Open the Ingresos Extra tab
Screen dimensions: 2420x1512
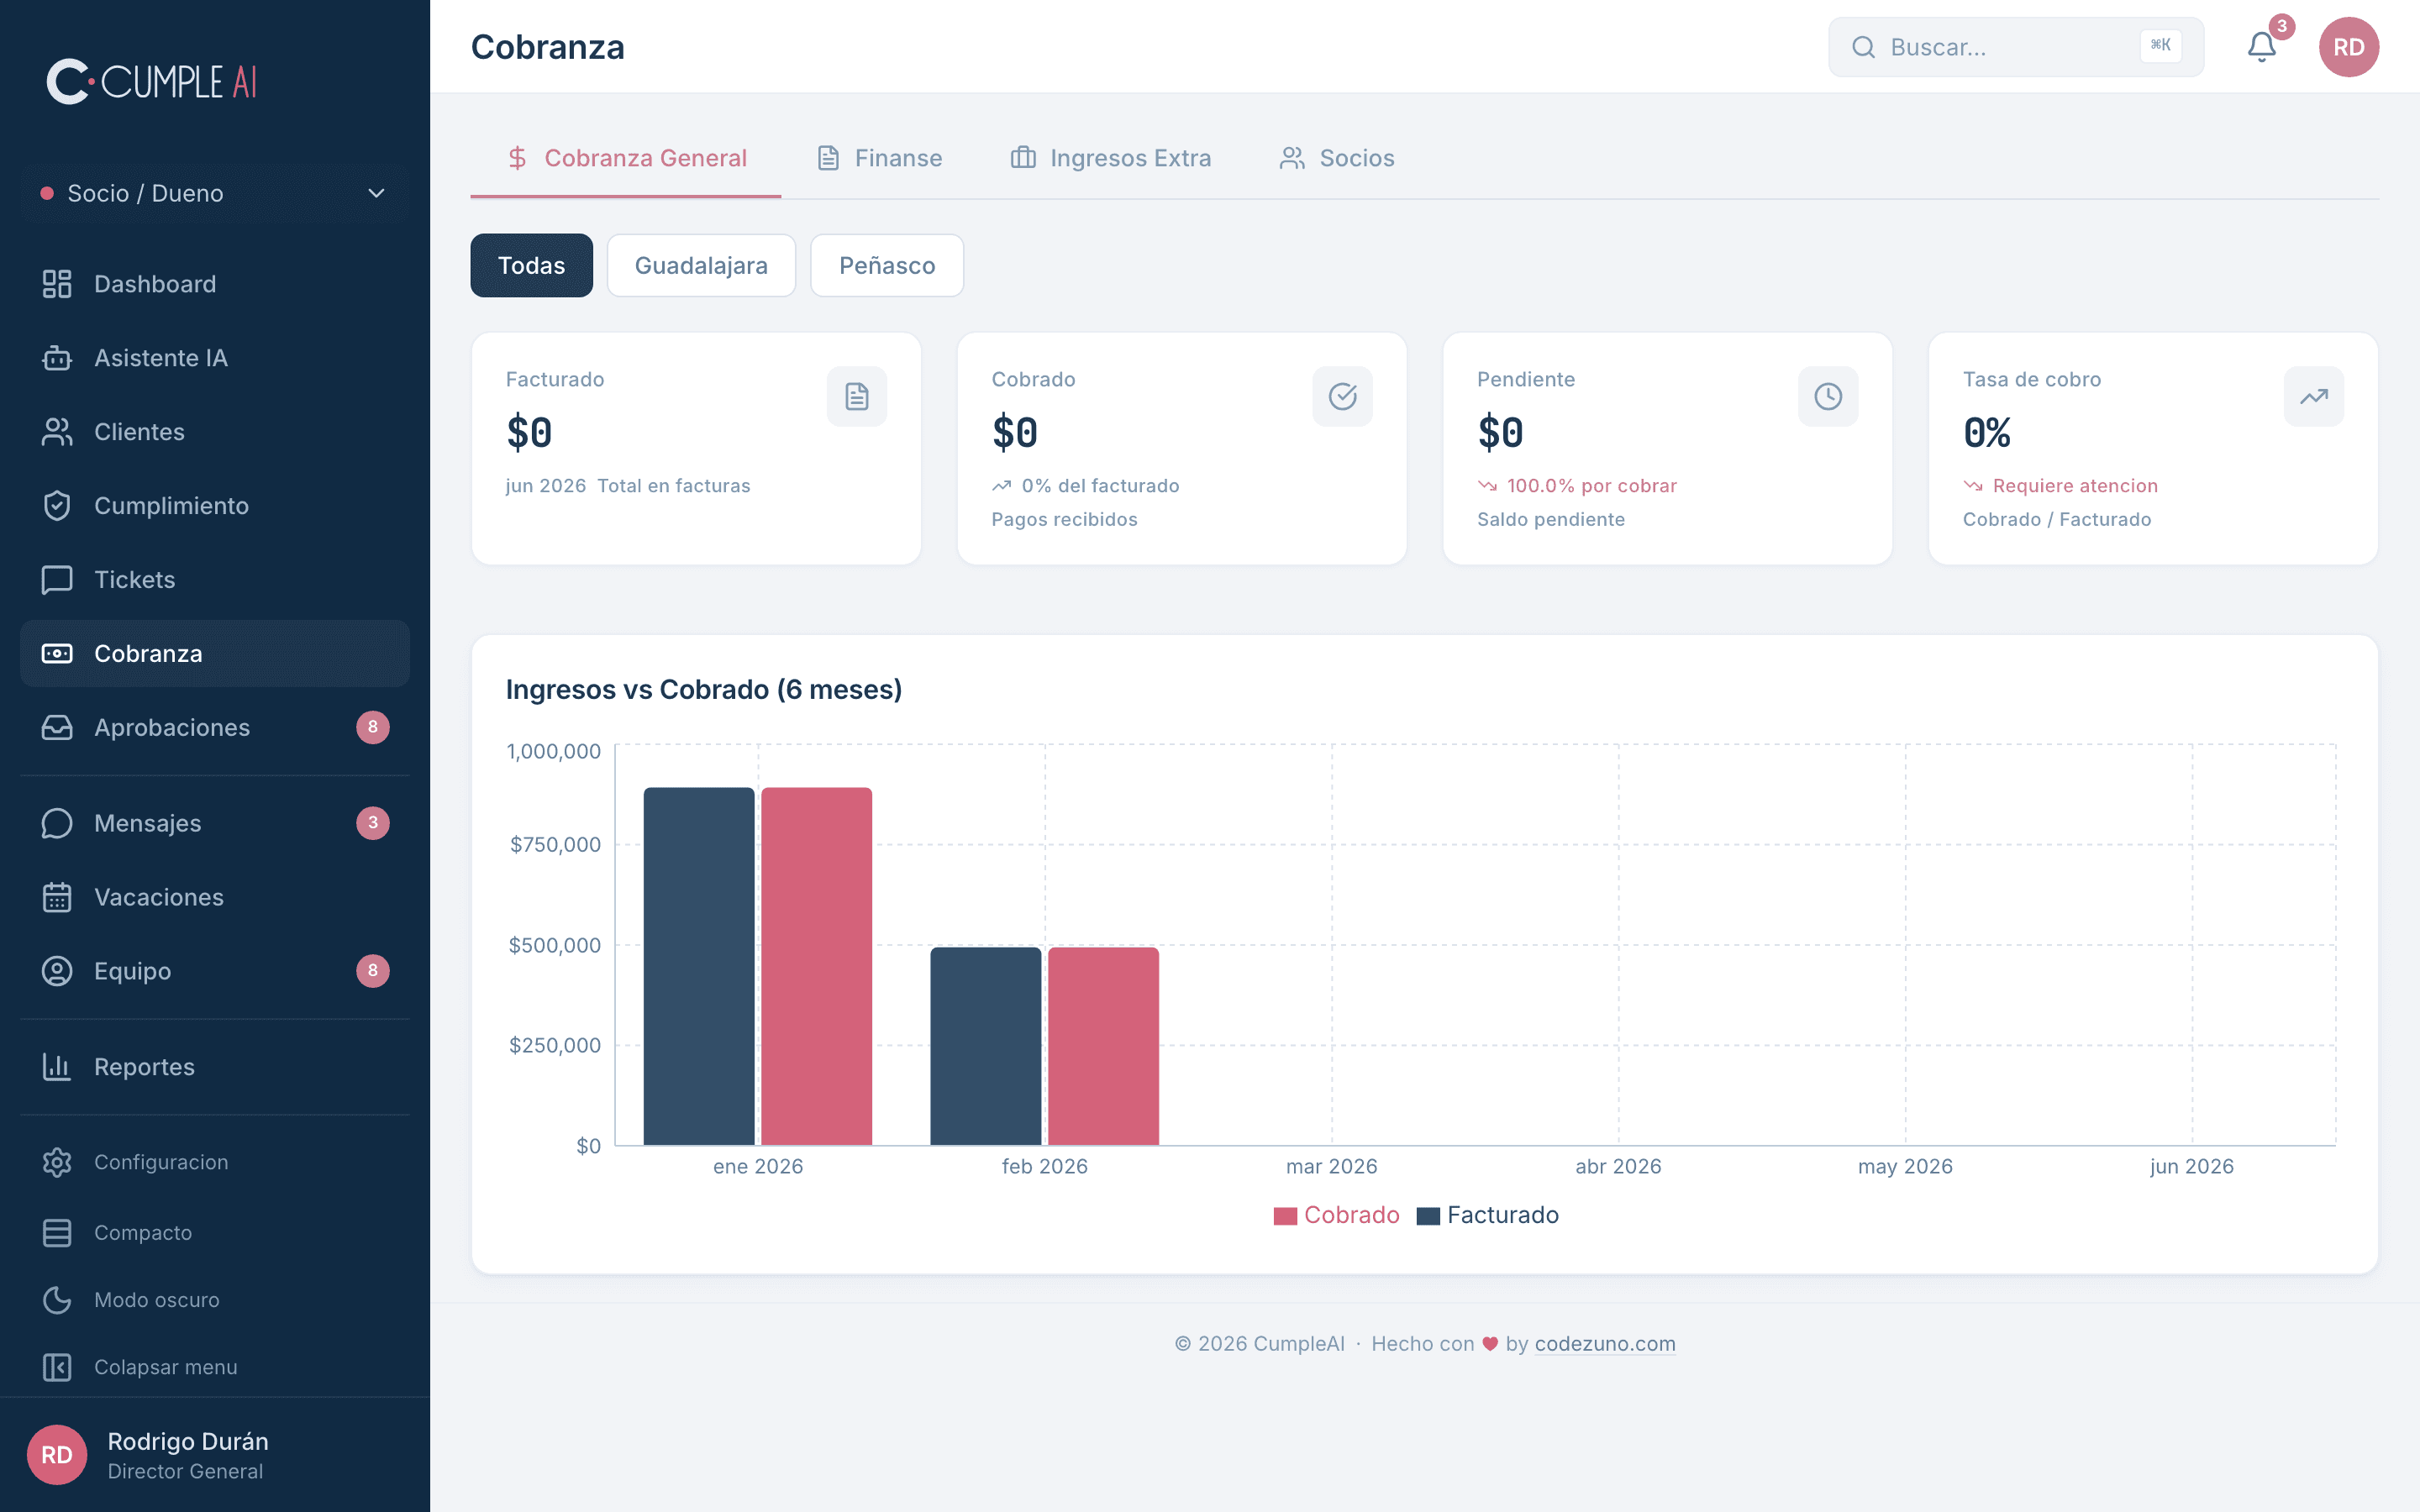(1111, 158)
